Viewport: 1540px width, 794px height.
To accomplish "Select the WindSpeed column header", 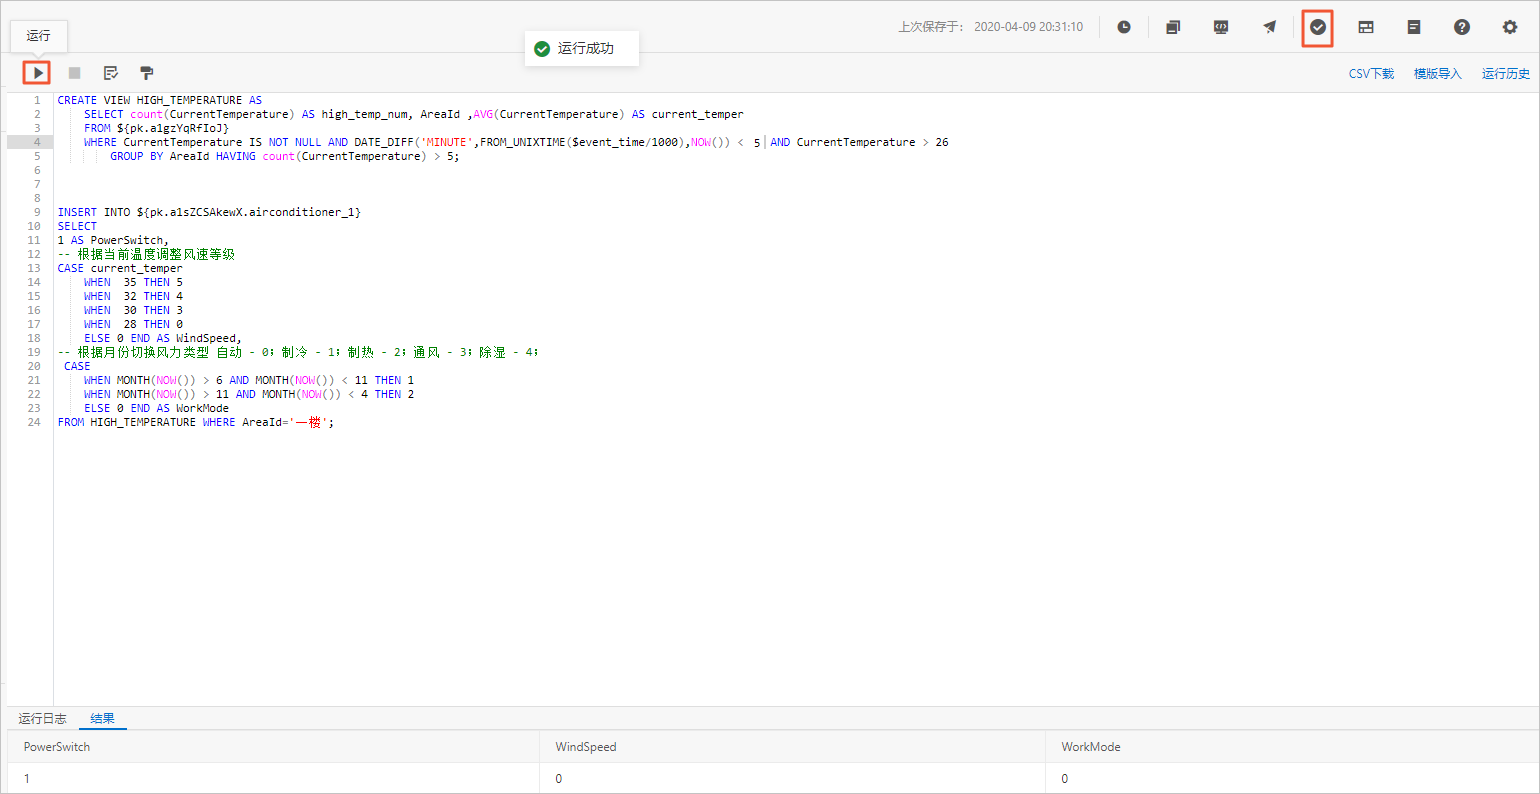I will (x=586, y=747).
